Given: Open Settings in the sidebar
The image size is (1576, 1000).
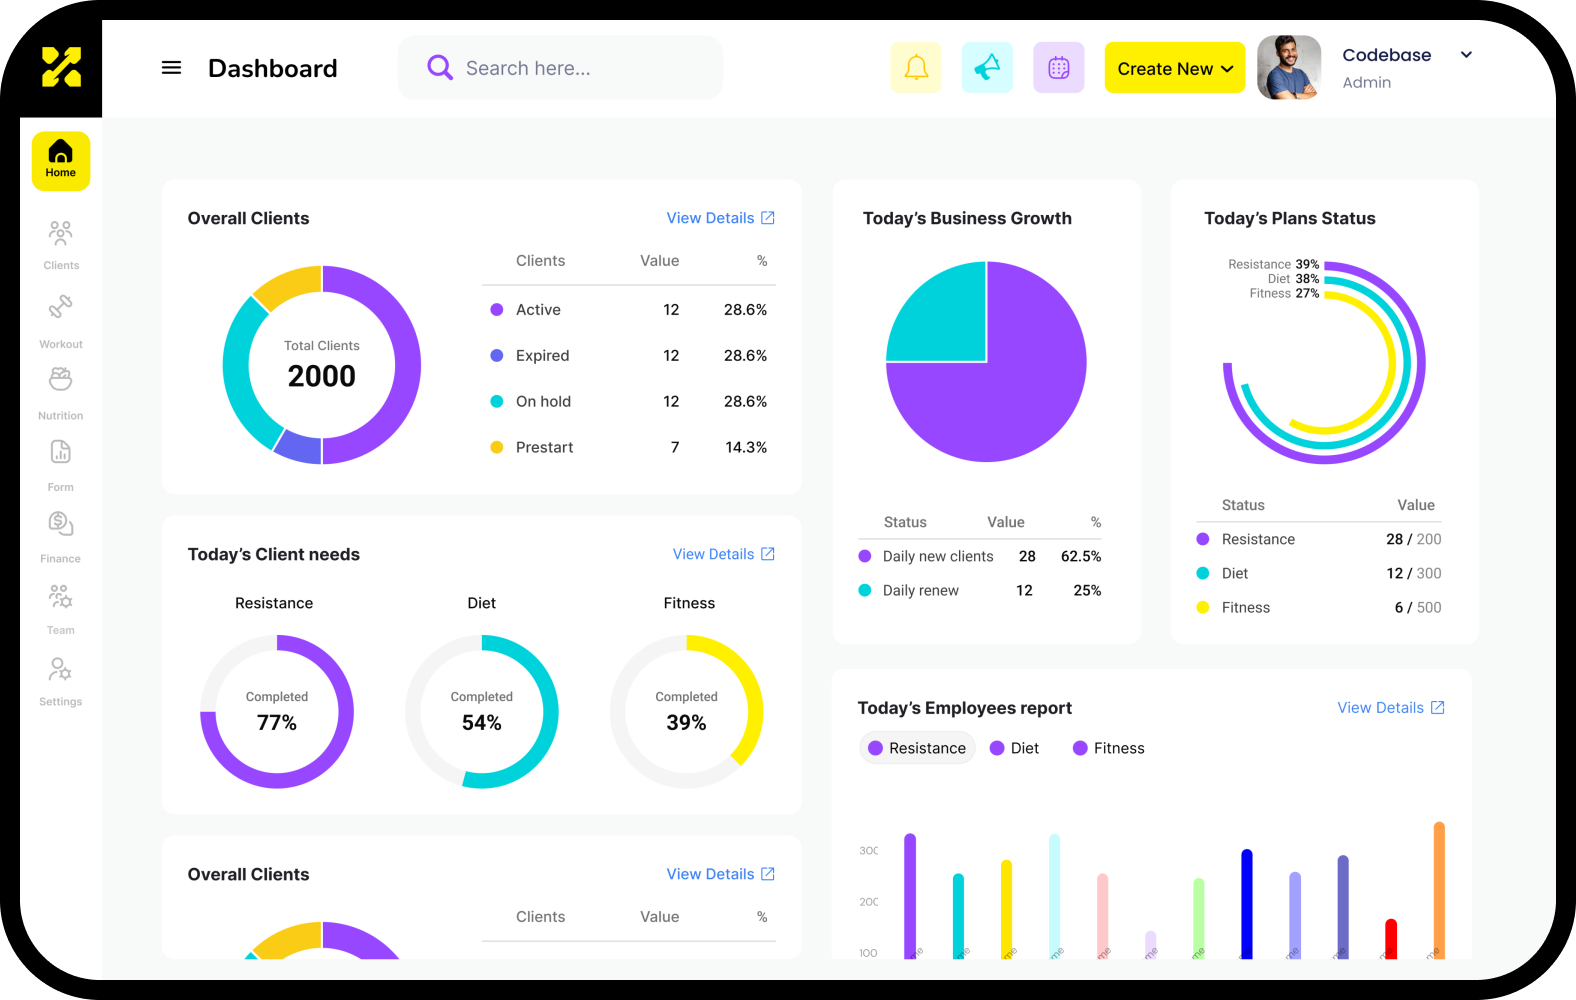Looking at the screenshot, I should tap(61, 679).
